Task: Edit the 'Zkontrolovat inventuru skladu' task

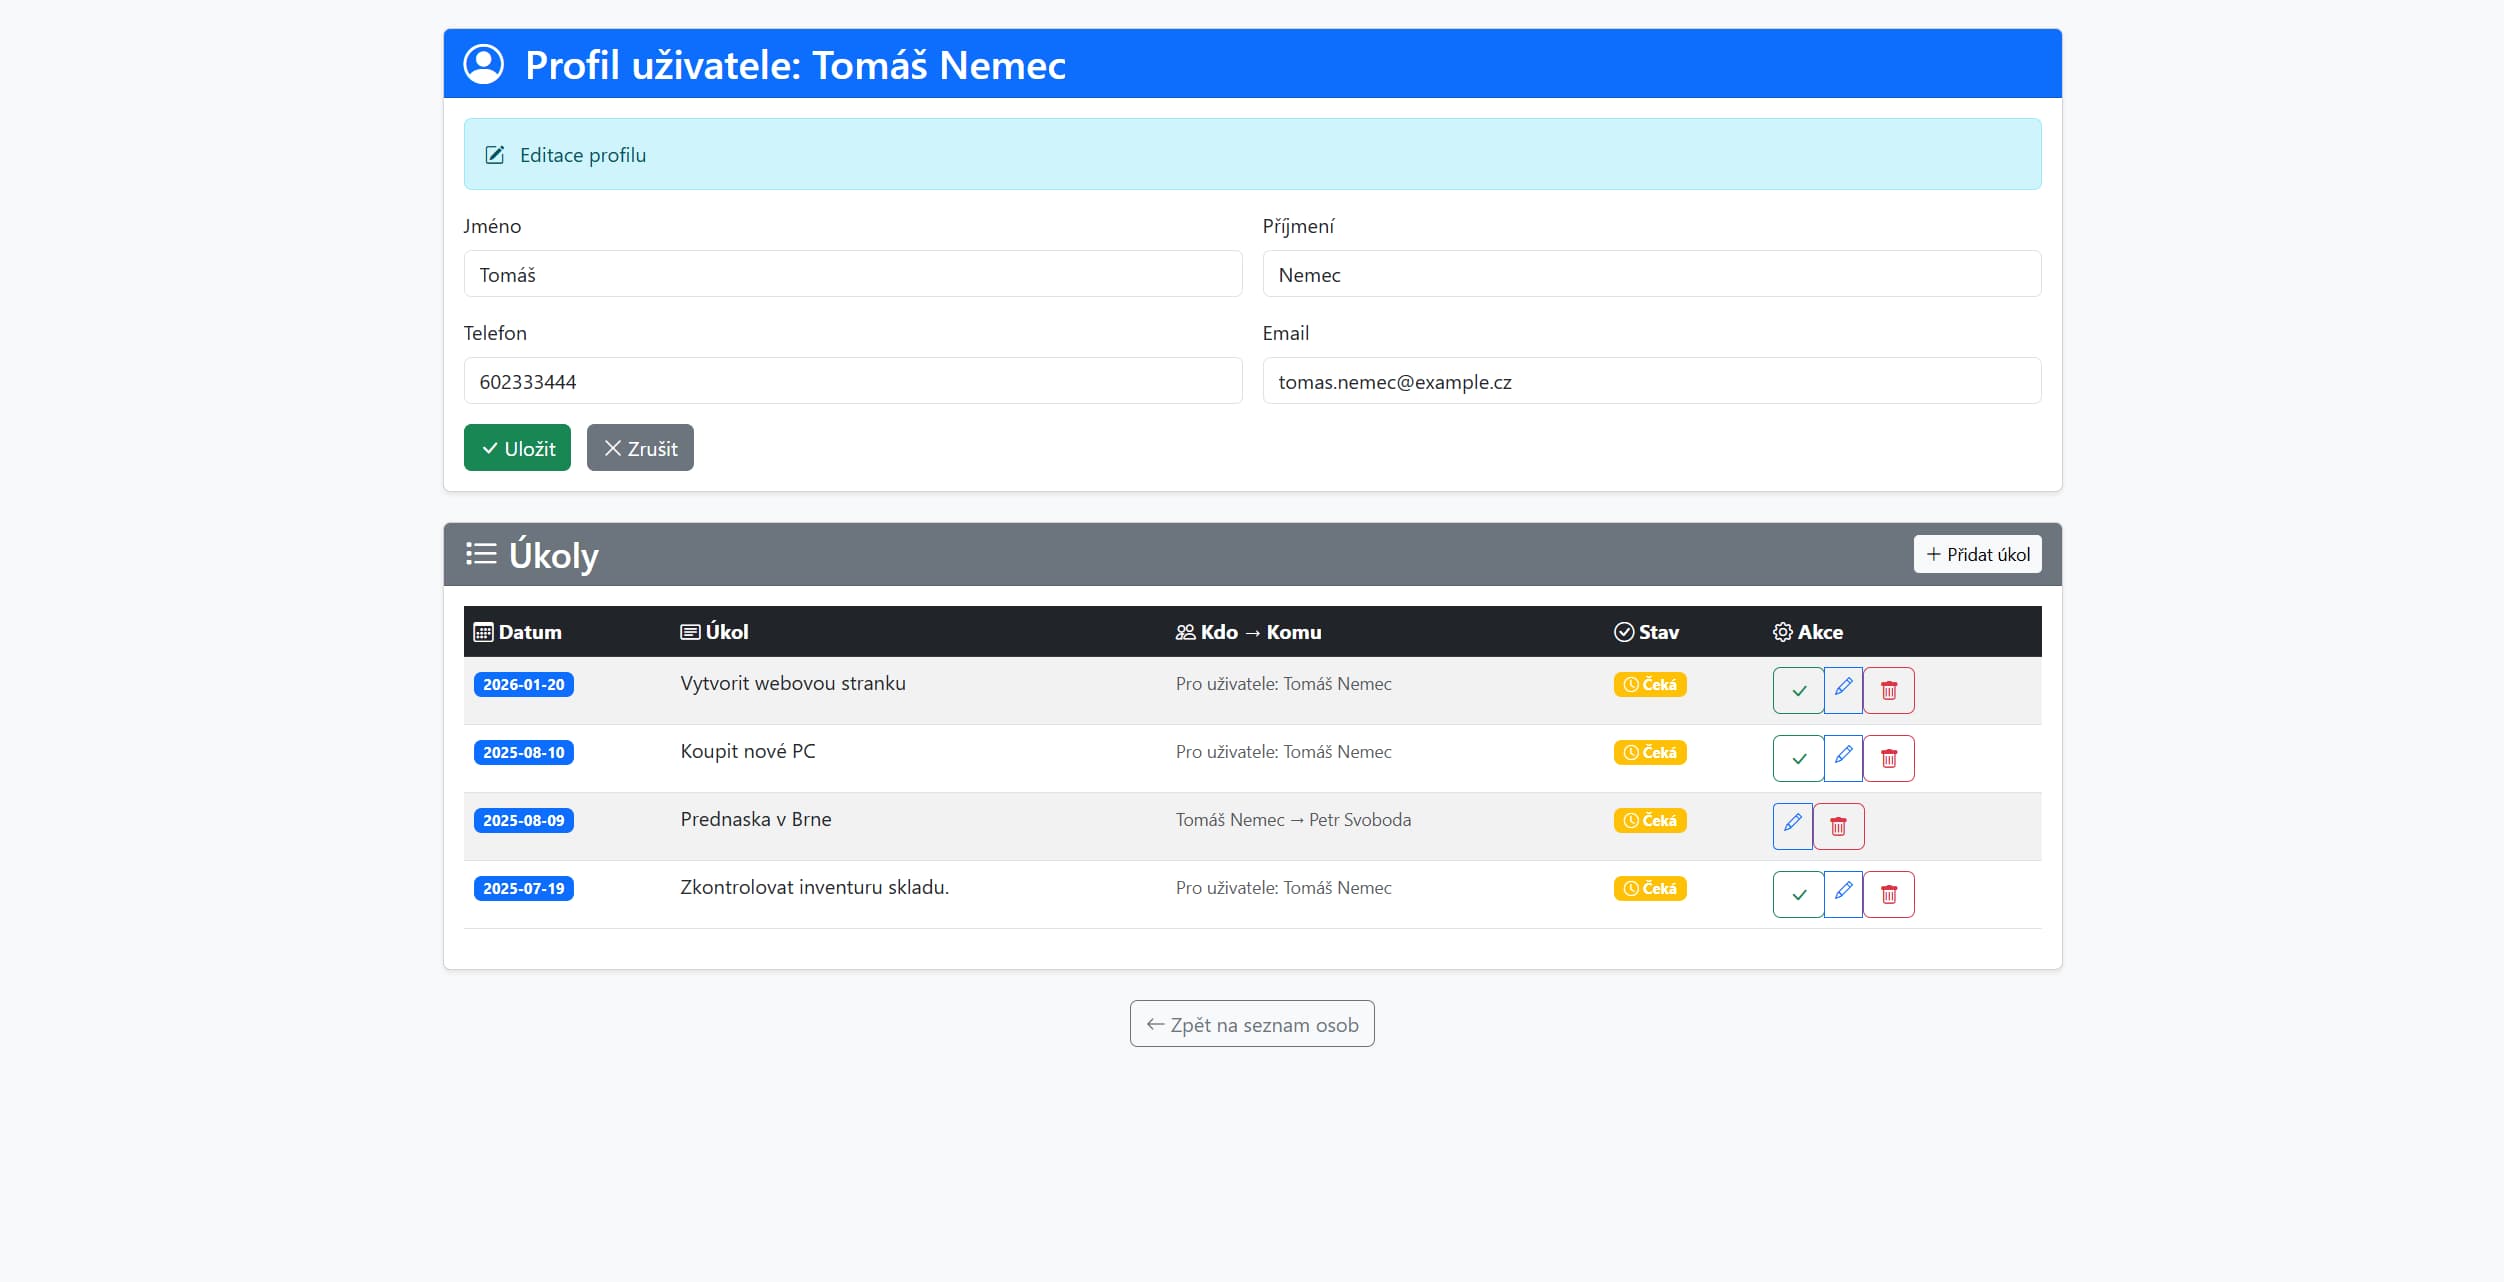Action: 1843,895
